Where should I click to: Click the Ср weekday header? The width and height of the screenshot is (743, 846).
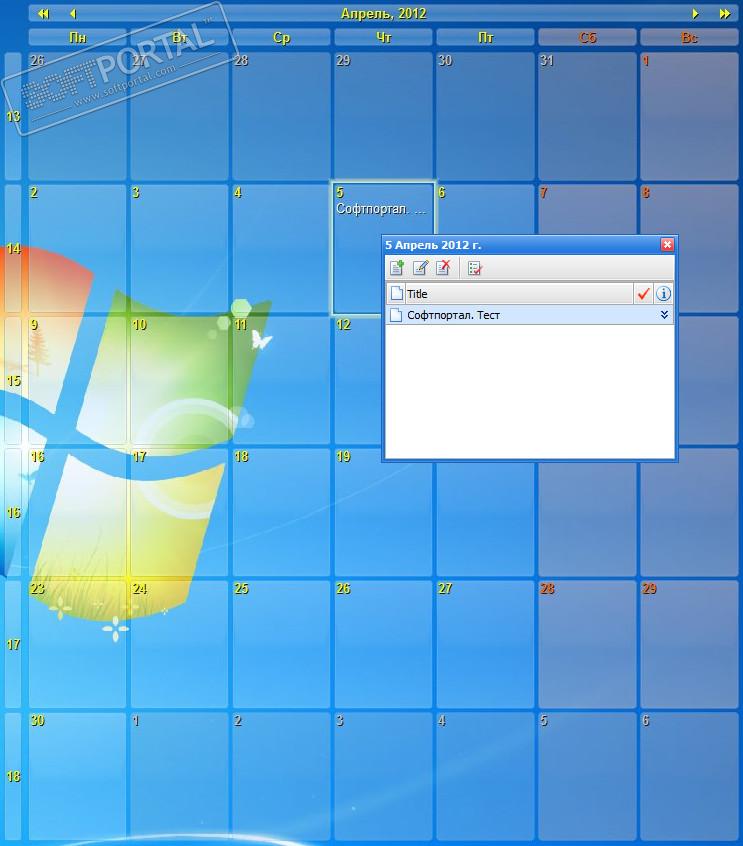281,37
